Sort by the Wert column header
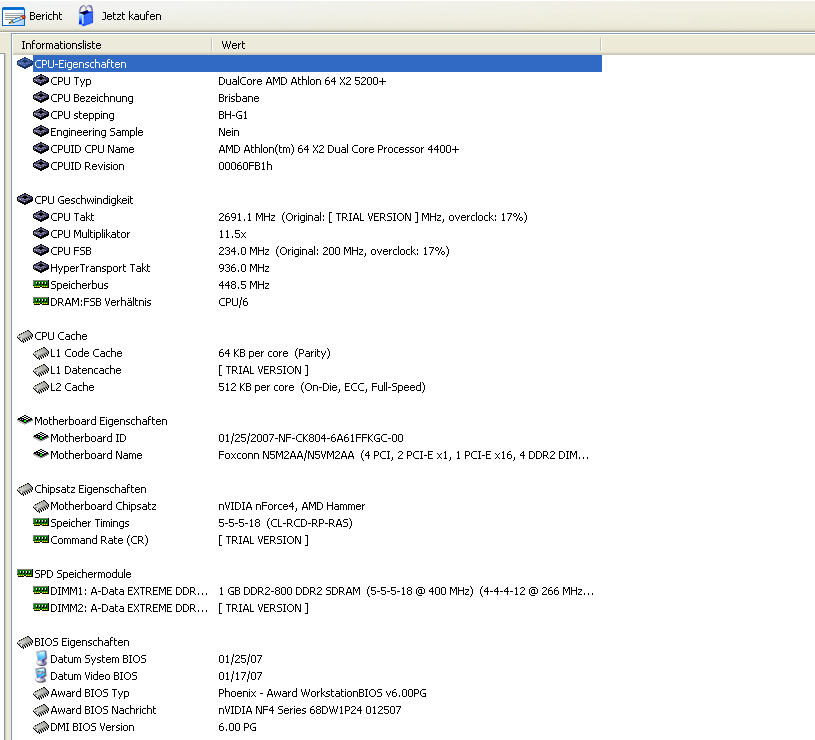815x740 pixels. pyautogui.click(x=406, y=45)
